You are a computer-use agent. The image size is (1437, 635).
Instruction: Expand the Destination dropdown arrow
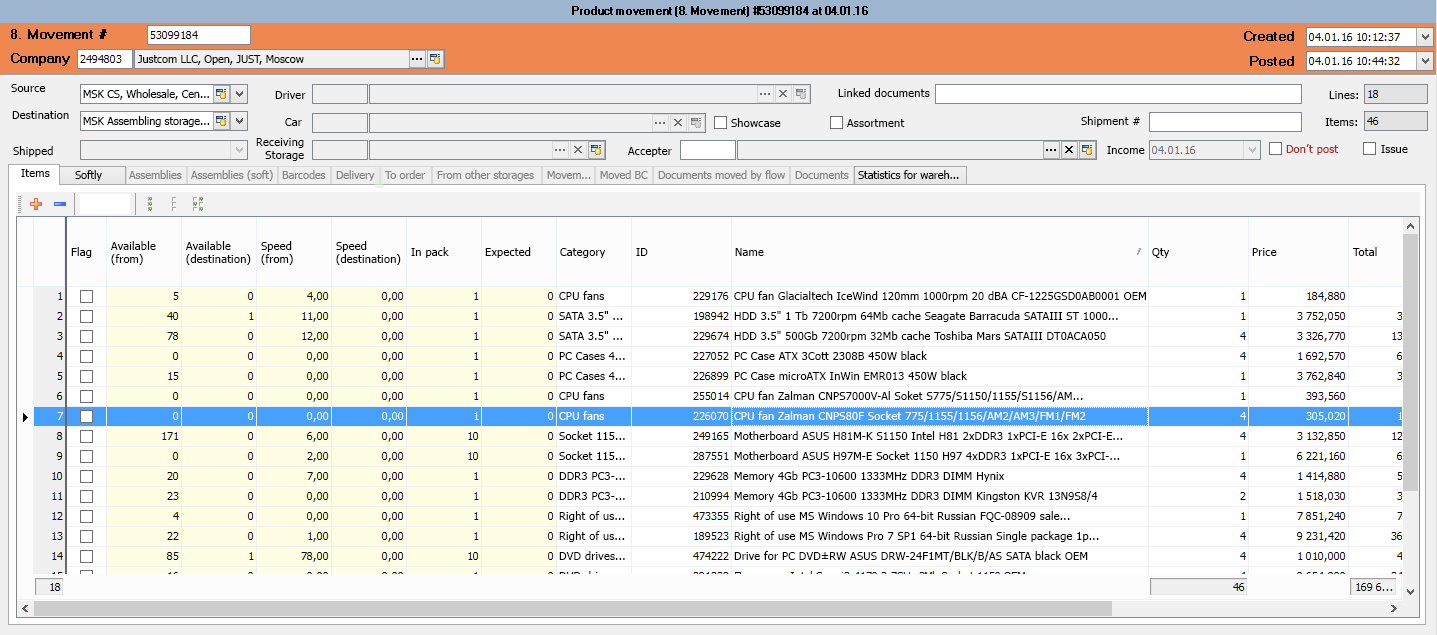click(240, 121)
